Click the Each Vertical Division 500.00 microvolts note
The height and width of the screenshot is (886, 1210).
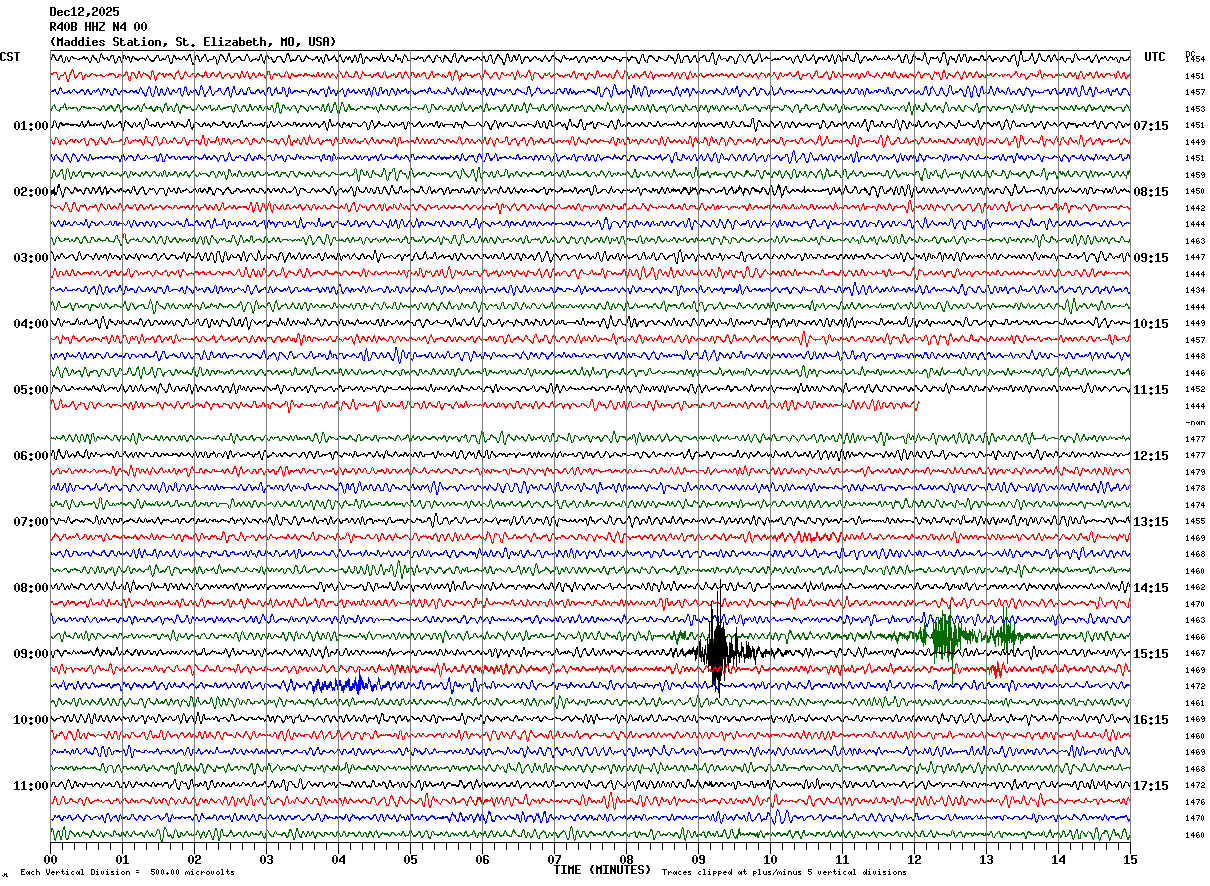click(127, 873)
